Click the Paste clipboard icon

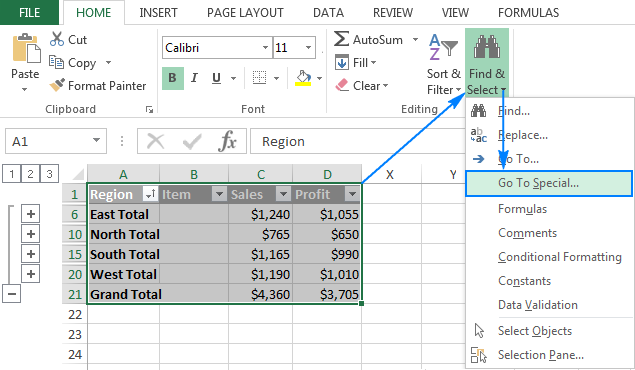pos(26,48)
